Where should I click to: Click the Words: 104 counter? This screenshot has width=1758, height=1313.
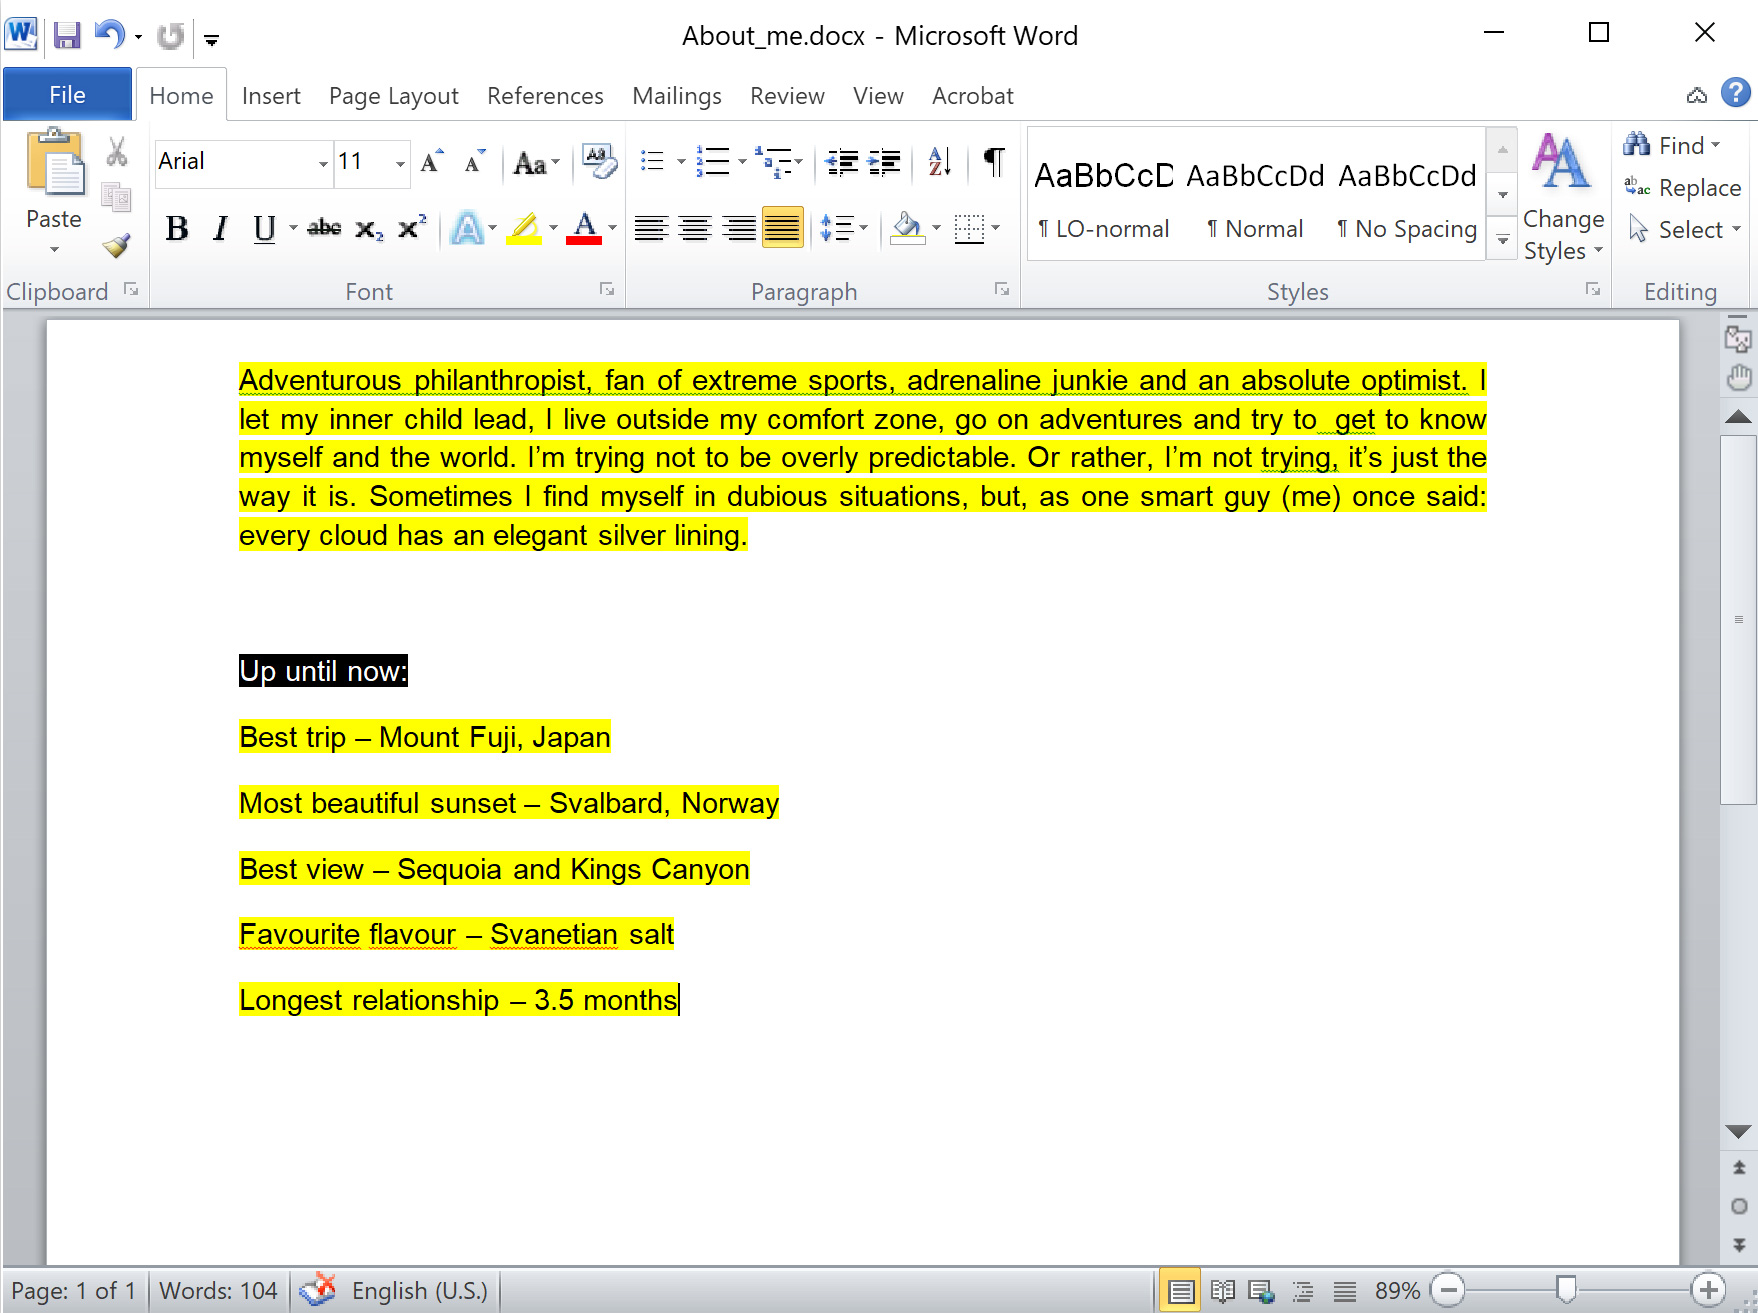coord(218,1290)
